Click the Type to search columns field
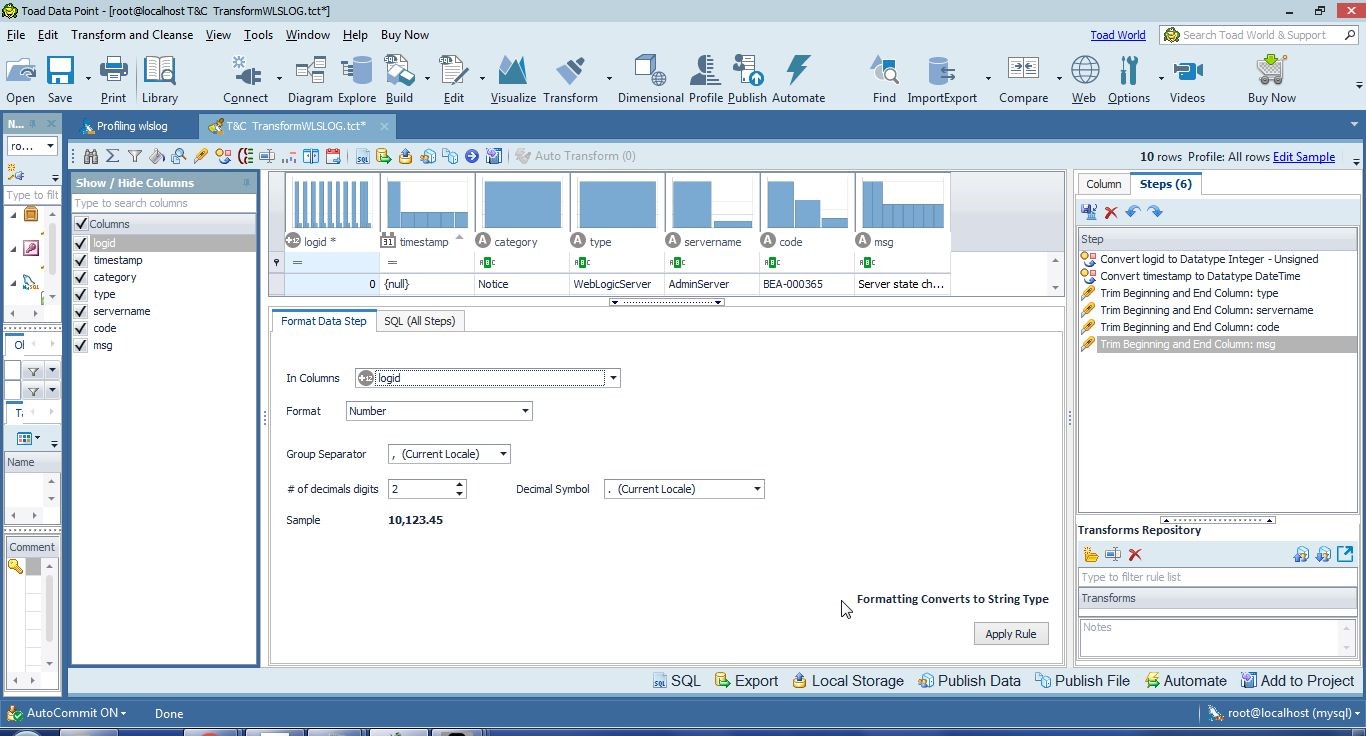The height and width of the screenshot is (736, 1366). click(x=164, y=203)
